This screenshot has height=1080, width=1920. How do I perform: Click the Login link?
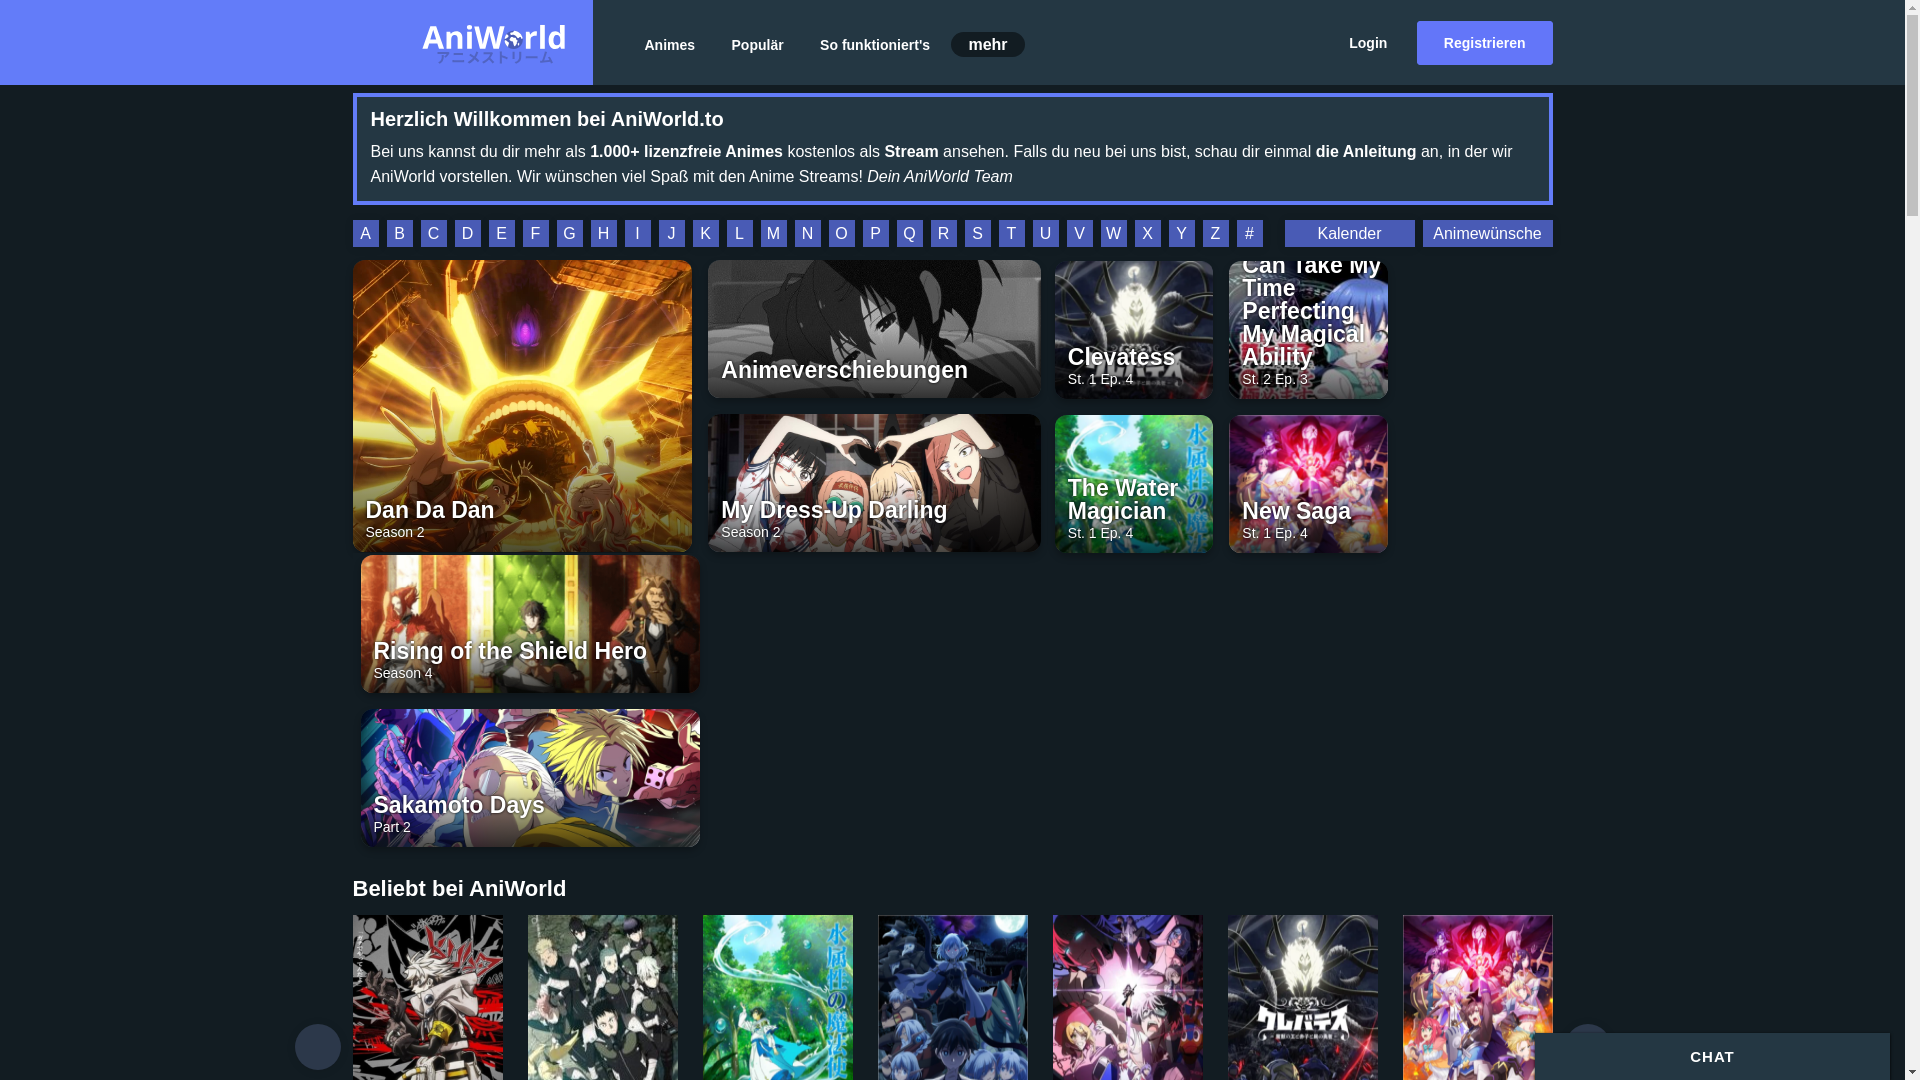point(1367,43)
